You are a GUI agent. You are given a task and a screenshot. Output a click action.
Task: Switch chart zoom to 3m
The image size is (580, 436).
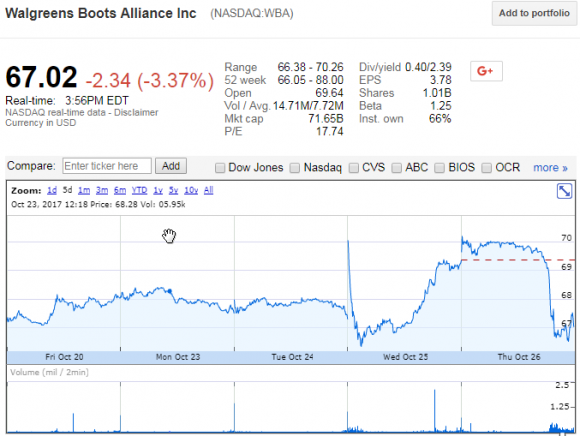pyautogui.click(x=102, y=190)
